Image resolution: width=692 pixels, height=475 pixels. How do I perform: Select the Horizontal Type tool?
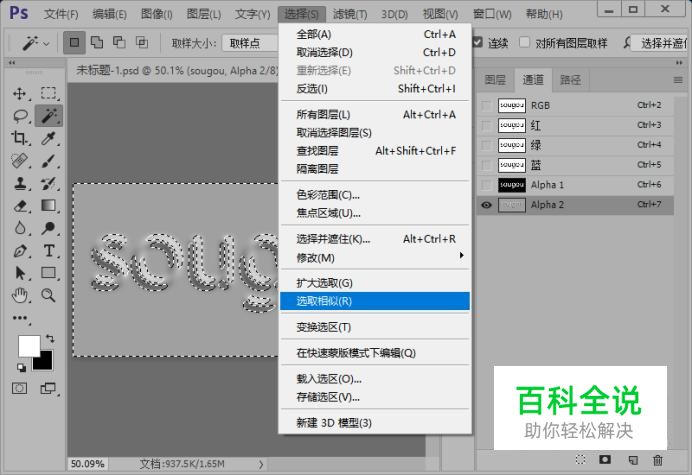click(49, 251)
